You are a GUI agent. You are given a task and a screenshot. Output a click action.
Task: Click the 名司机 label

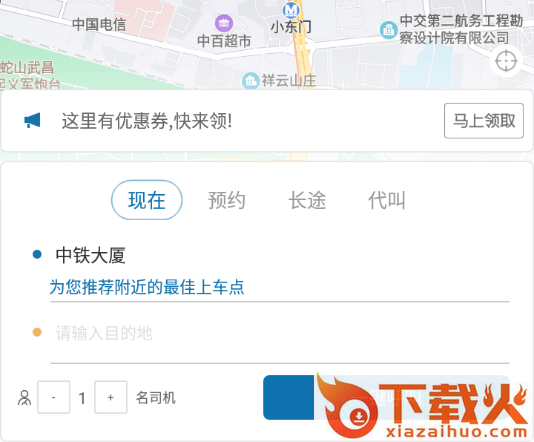tap(156, 397)
